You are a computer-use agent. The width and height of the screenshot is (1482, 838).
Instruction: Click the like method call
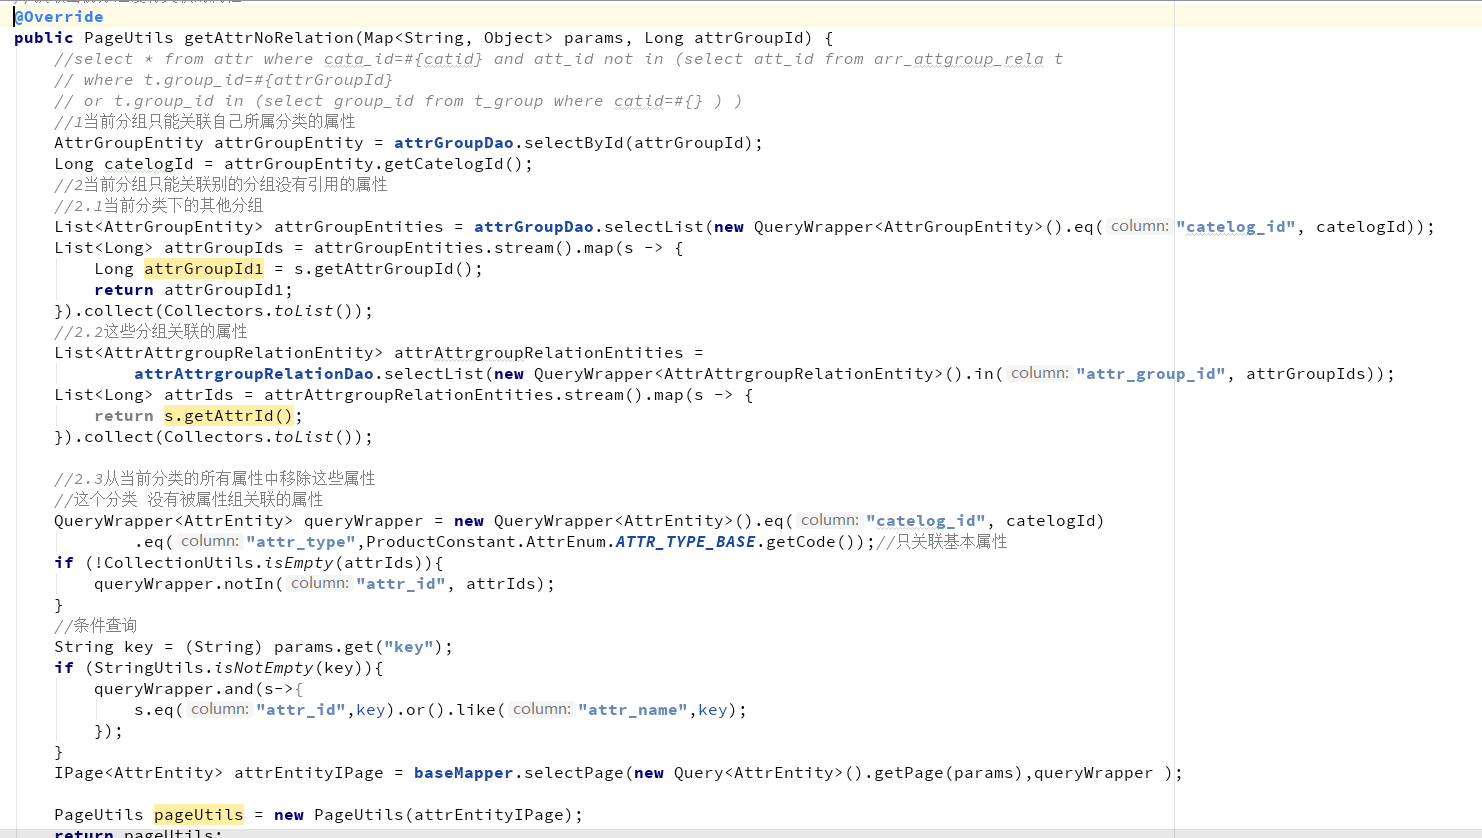tap(475, 709)
